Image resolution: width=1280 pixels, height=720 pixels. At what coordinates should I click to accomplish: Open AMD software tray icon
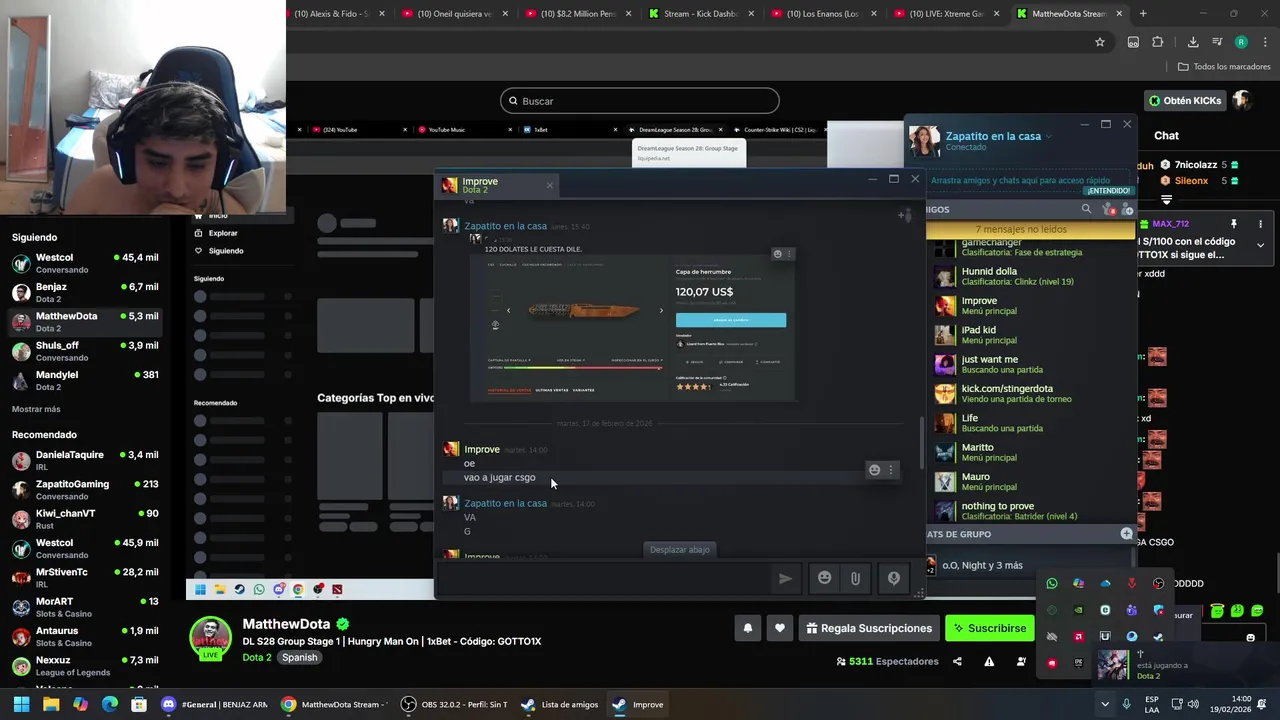tap(1078, 636)
